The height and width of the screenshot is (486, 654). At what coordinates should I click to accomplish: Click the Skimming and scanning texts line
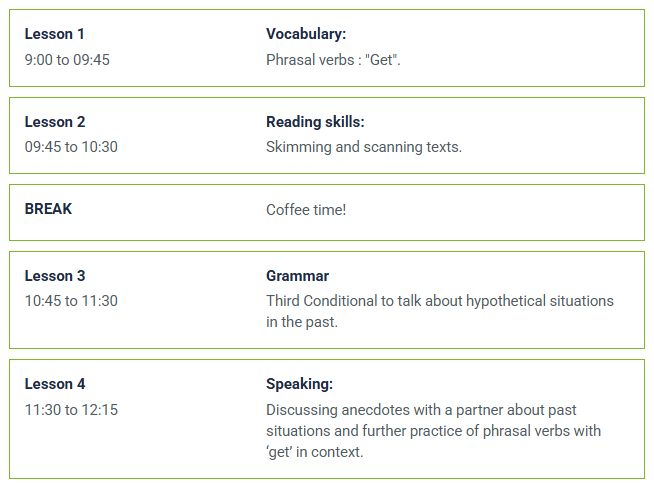tap(364, 147)
